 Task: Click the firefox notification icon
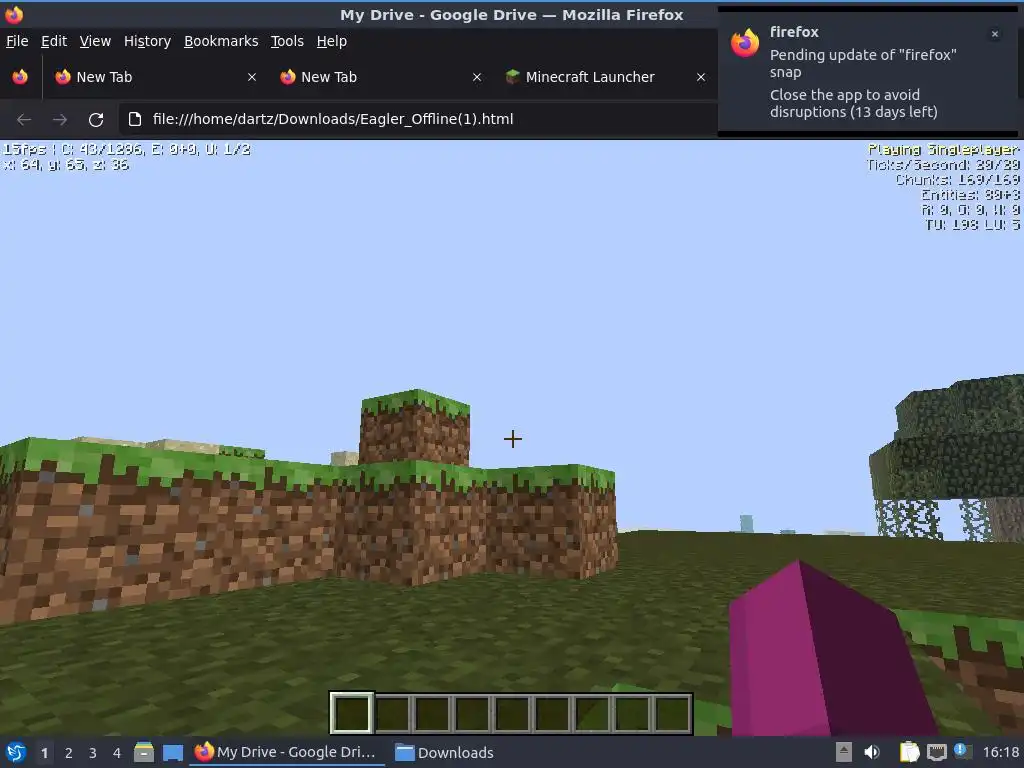[x=745, y=42]
